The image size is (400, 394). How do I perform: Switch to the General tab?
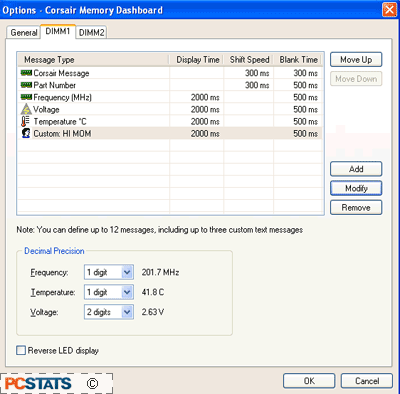[x=24, y=33]
